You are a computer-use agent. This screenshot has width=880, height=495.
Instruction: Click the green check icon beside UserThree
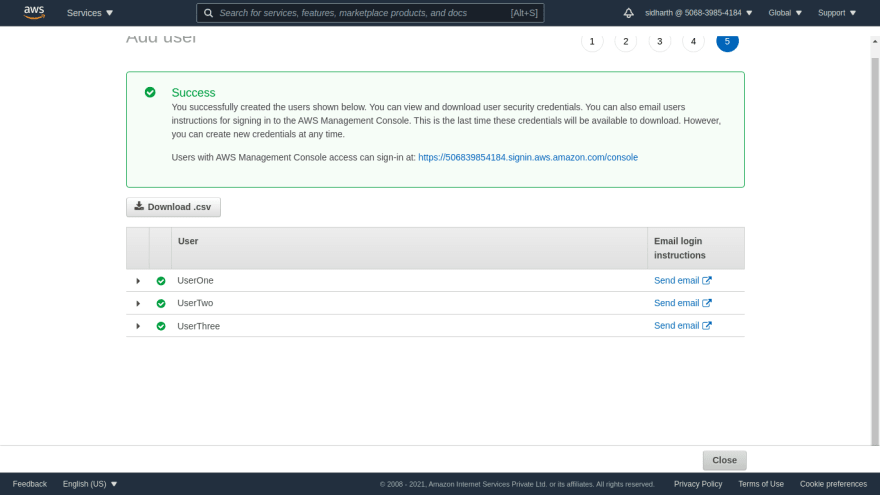pos(161,326)
